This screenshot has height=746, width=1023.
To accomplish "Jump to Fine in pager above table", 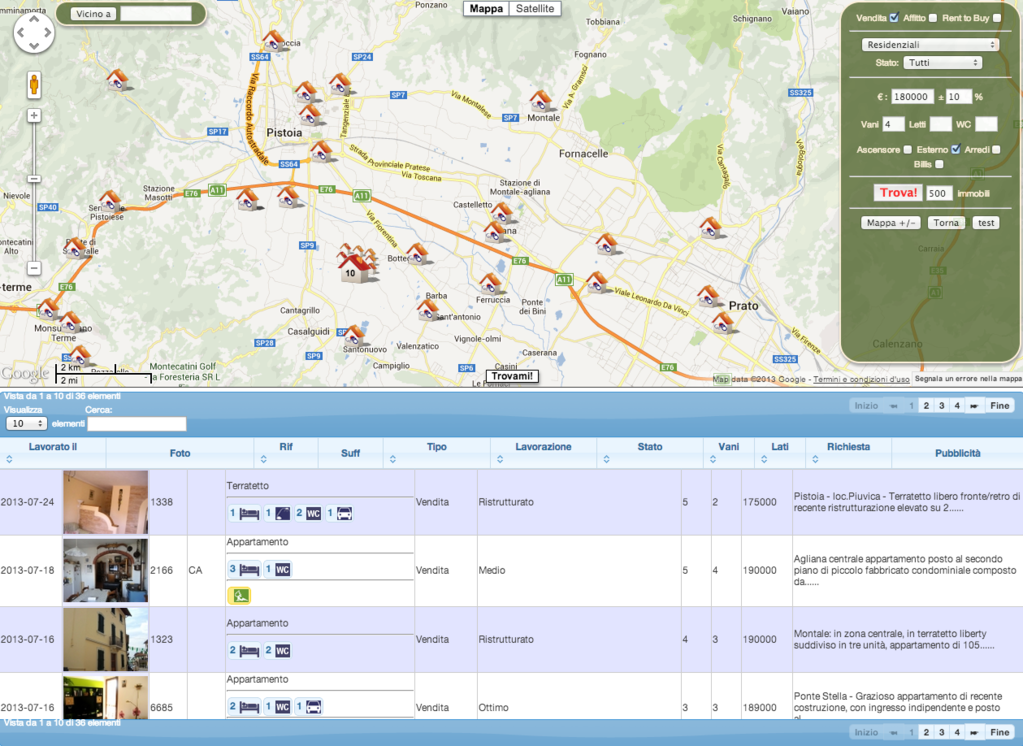I will pos(1000,406).
